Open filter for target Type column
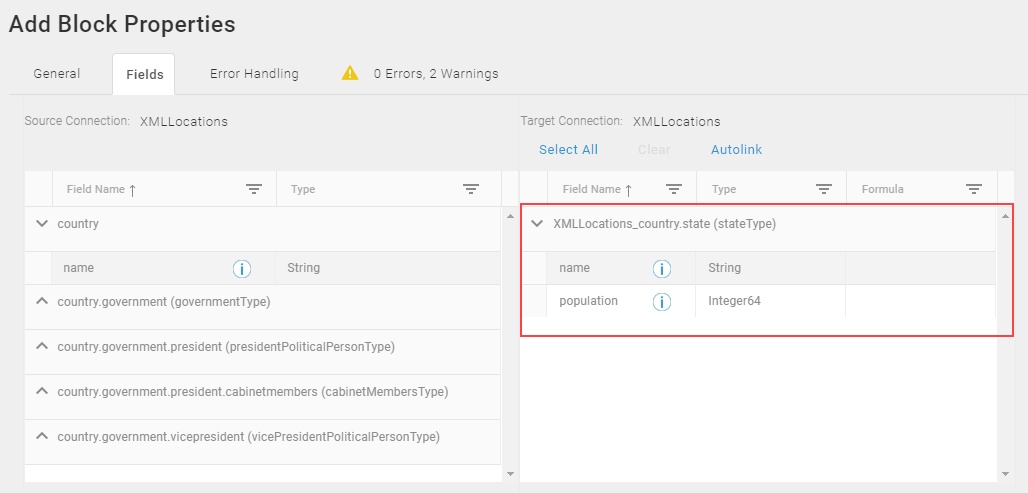This screenshot has width=1028, height=493. [x=823, y=189]
